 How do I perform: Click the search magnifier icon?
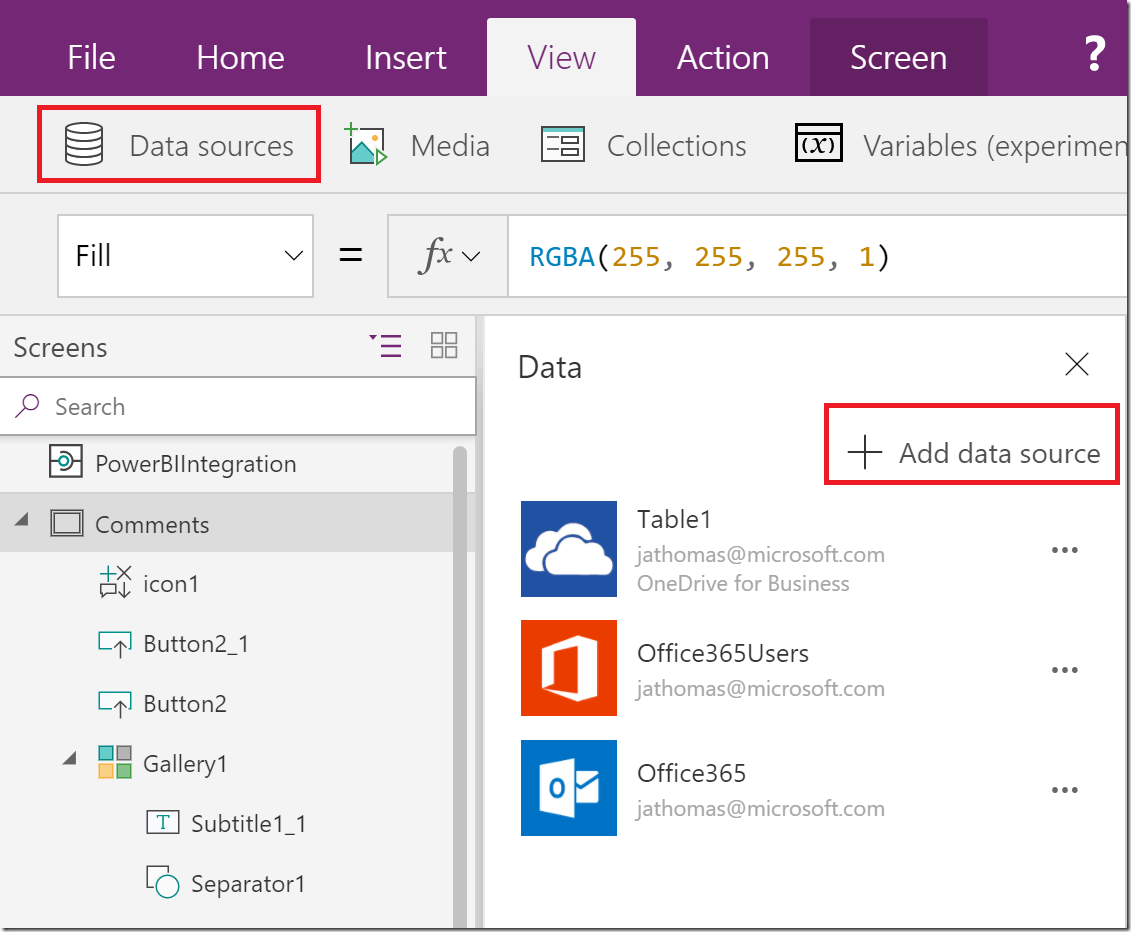[x=27, y=406]
